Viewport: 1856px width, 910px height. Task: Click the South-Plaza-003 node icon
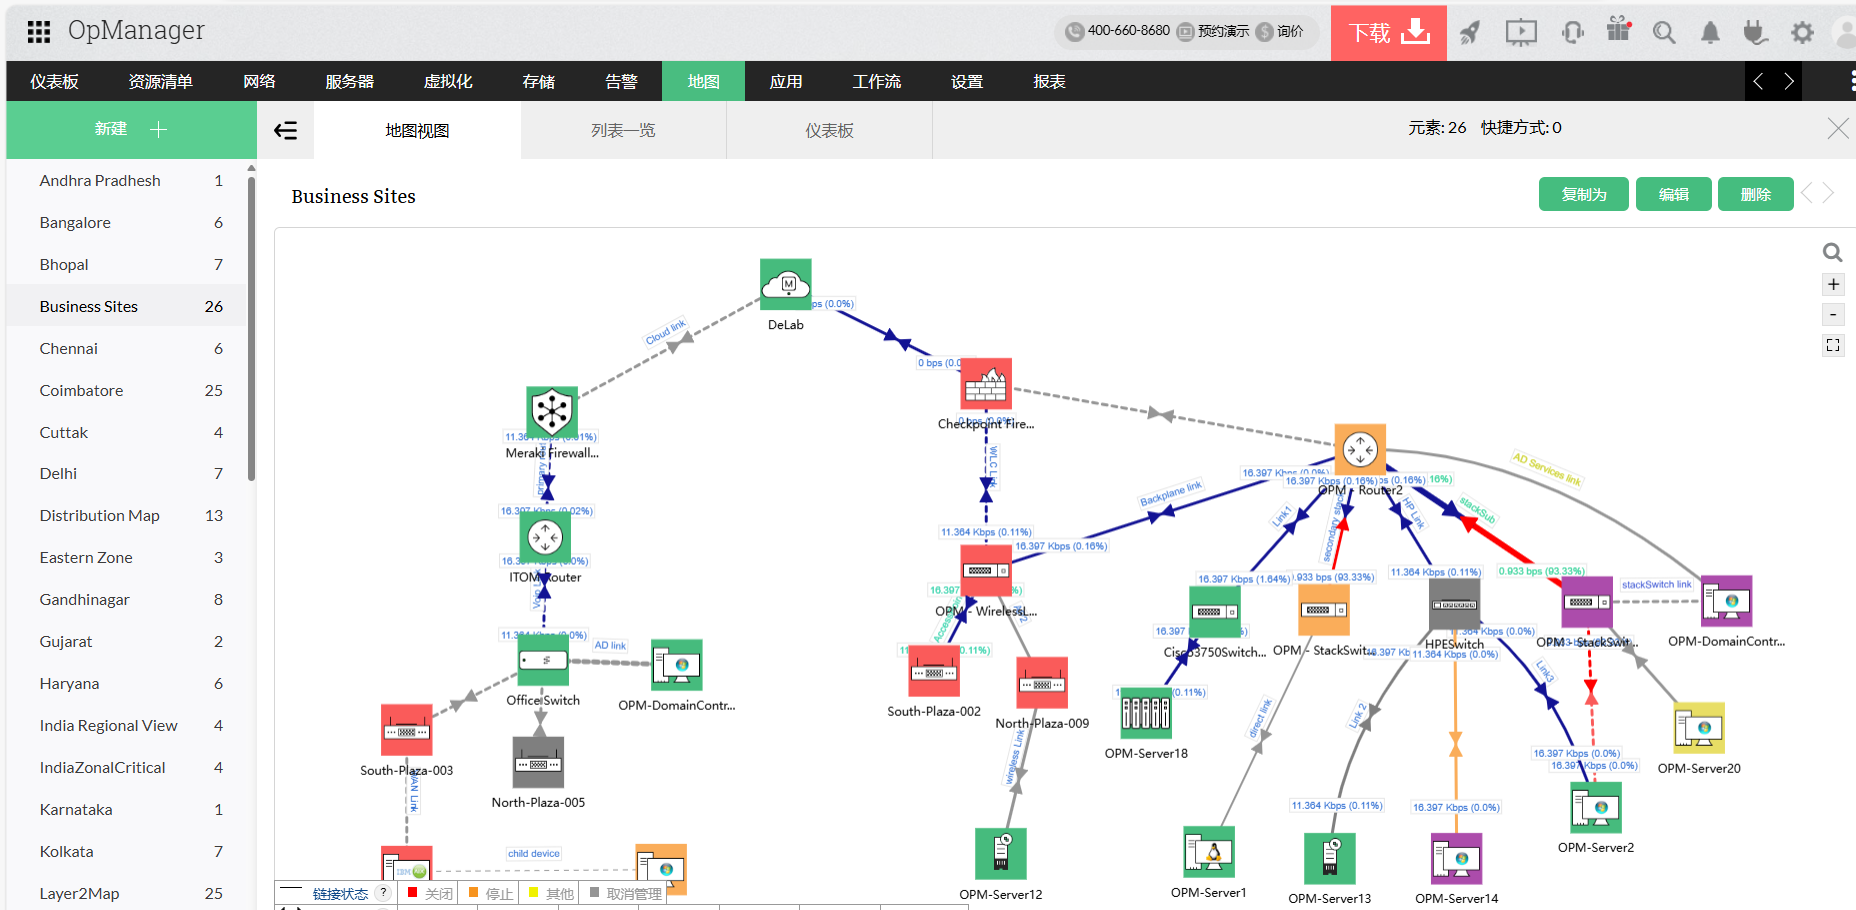click(407, 730)
